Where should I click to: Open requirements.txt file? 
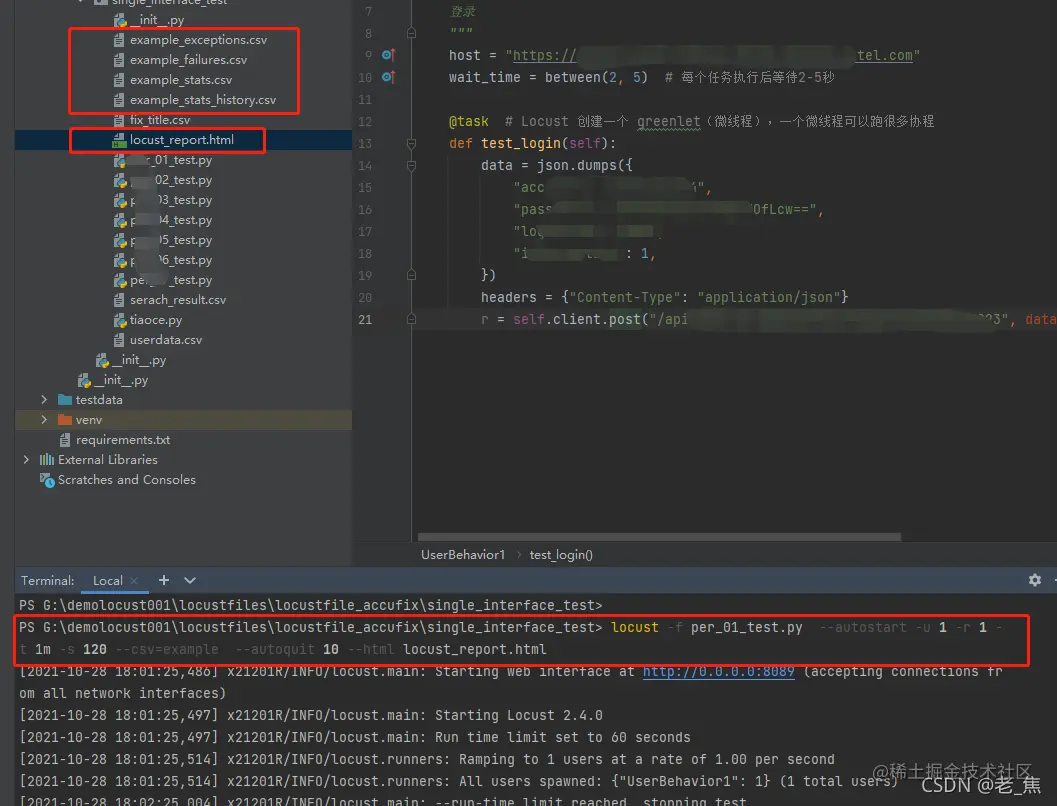click(123, 440)
